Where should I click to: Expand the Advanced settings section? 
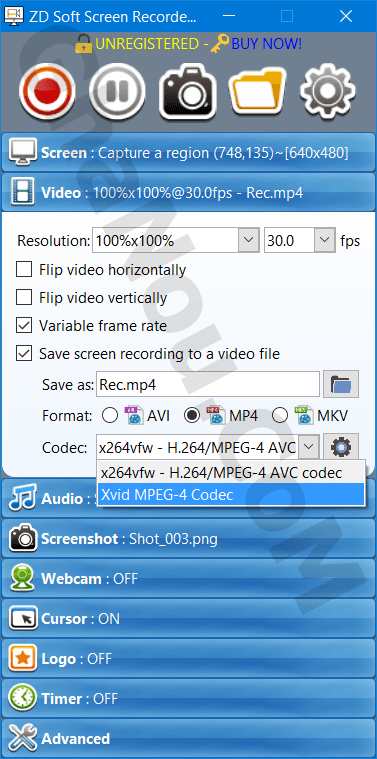[188, 739]
